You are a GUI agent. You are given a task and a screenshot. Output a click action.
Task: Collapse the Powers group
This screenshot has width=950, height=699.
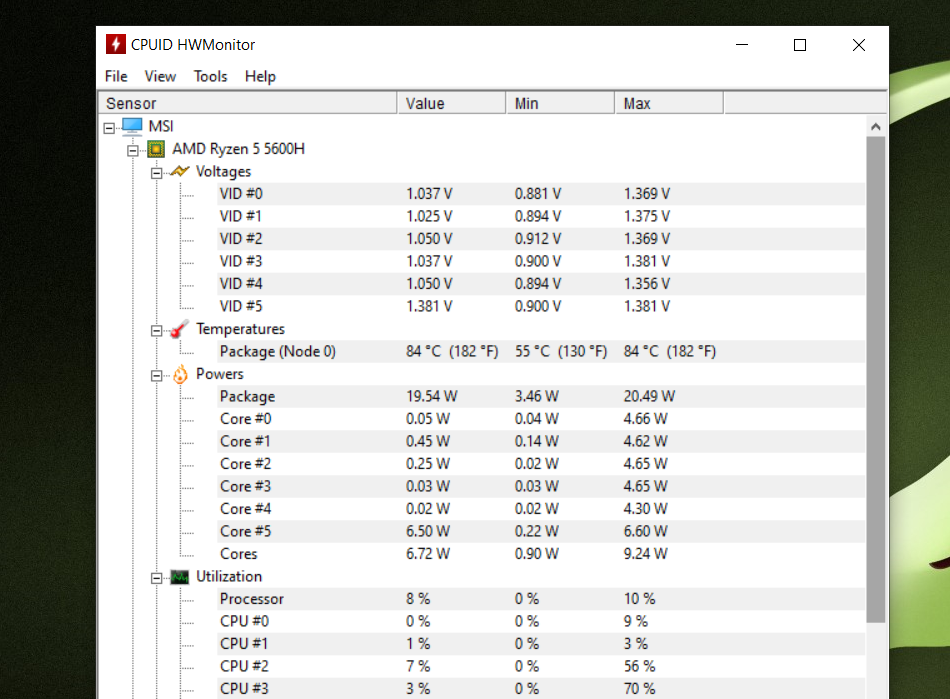click(x=156, y=376)
